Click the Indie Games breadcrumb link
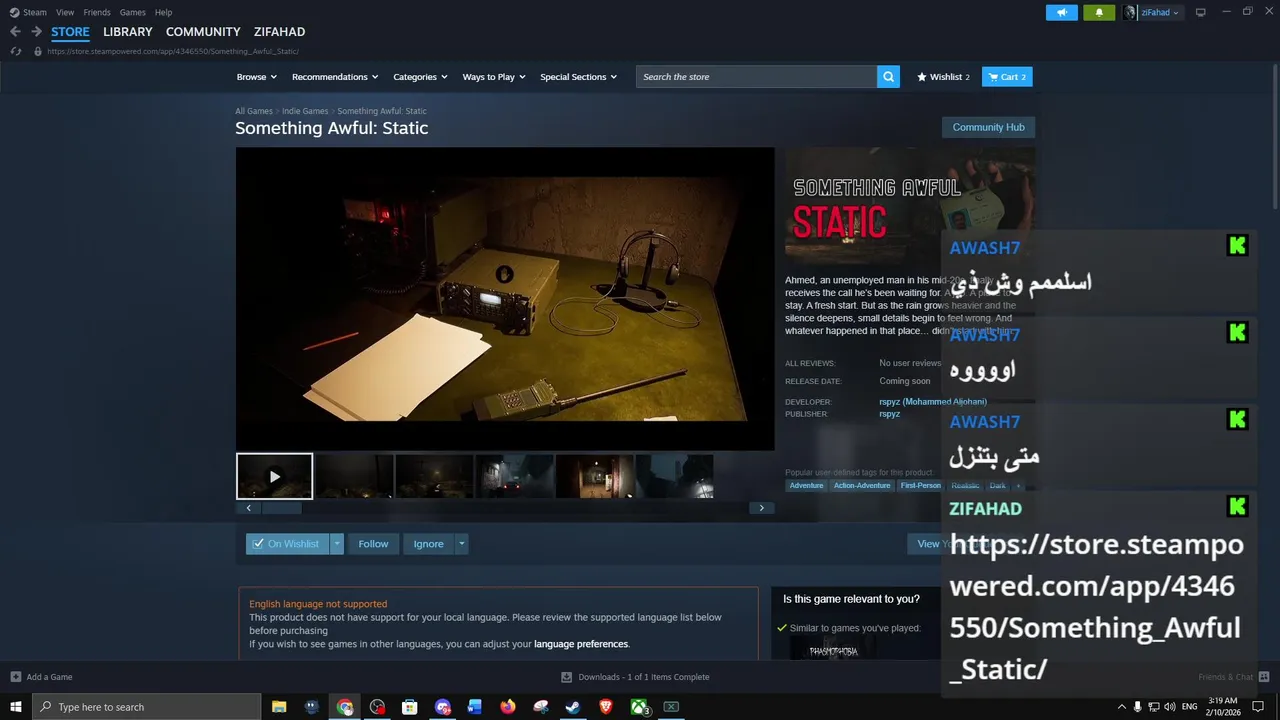Image resolution: width=1280 pixels, height=720 pixels. click(305, 111)
